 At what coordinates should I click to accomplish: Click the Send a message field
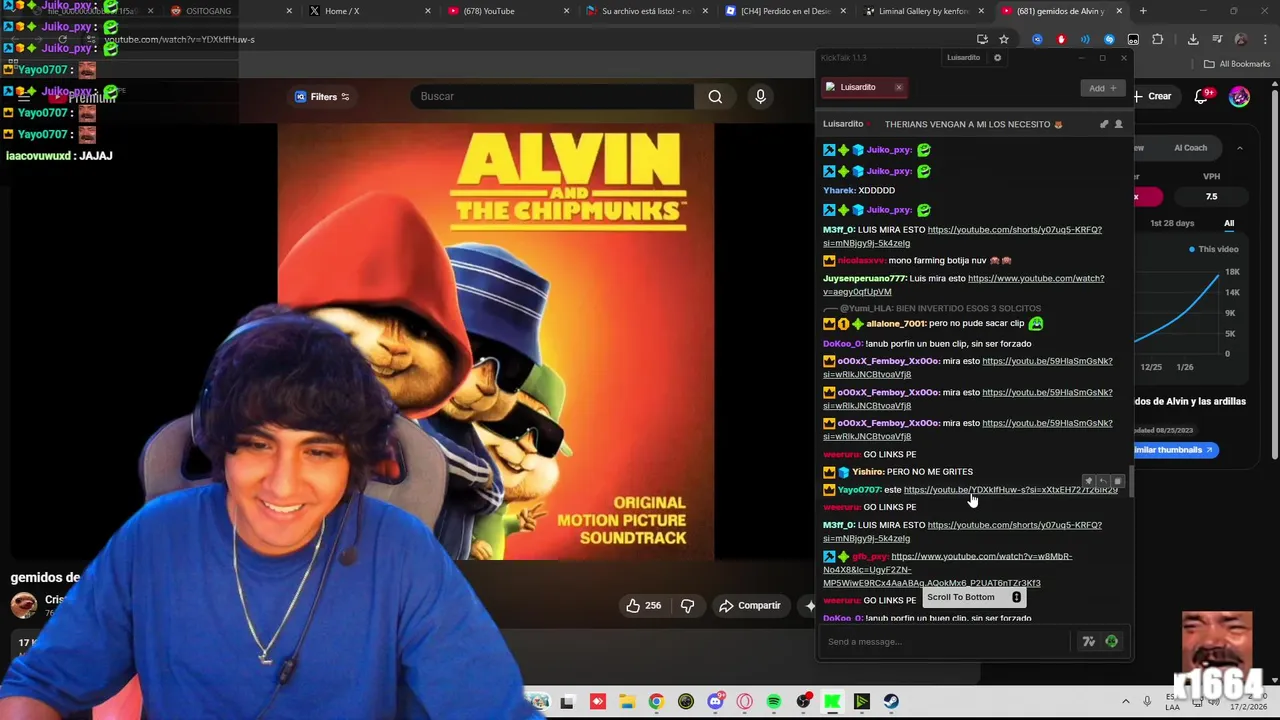coord(945,641)
